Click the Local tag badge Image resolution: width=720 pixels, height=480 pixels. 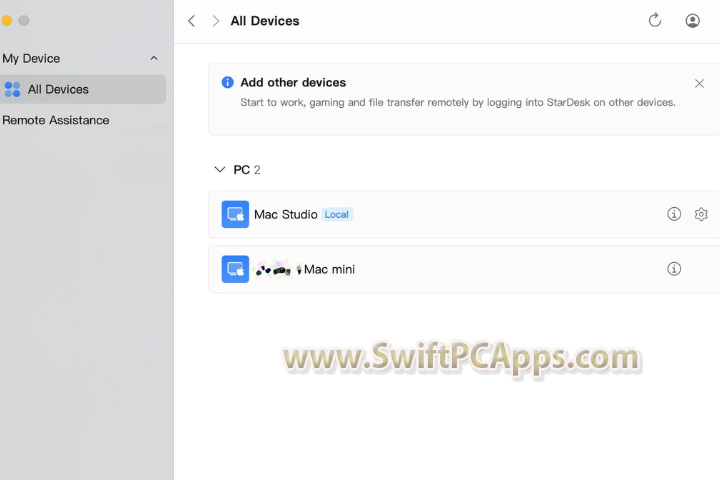click(337, 215)
